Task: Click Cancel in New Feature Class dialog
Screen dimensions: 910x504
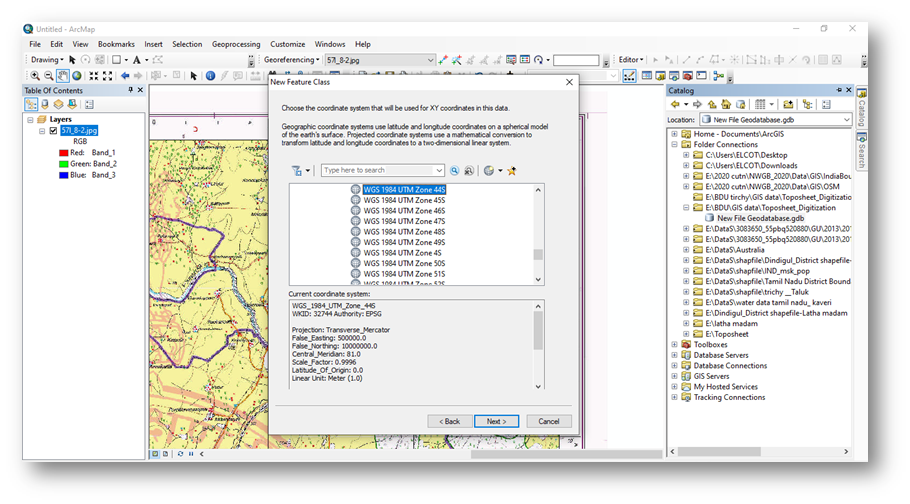Action: (548, 422)
